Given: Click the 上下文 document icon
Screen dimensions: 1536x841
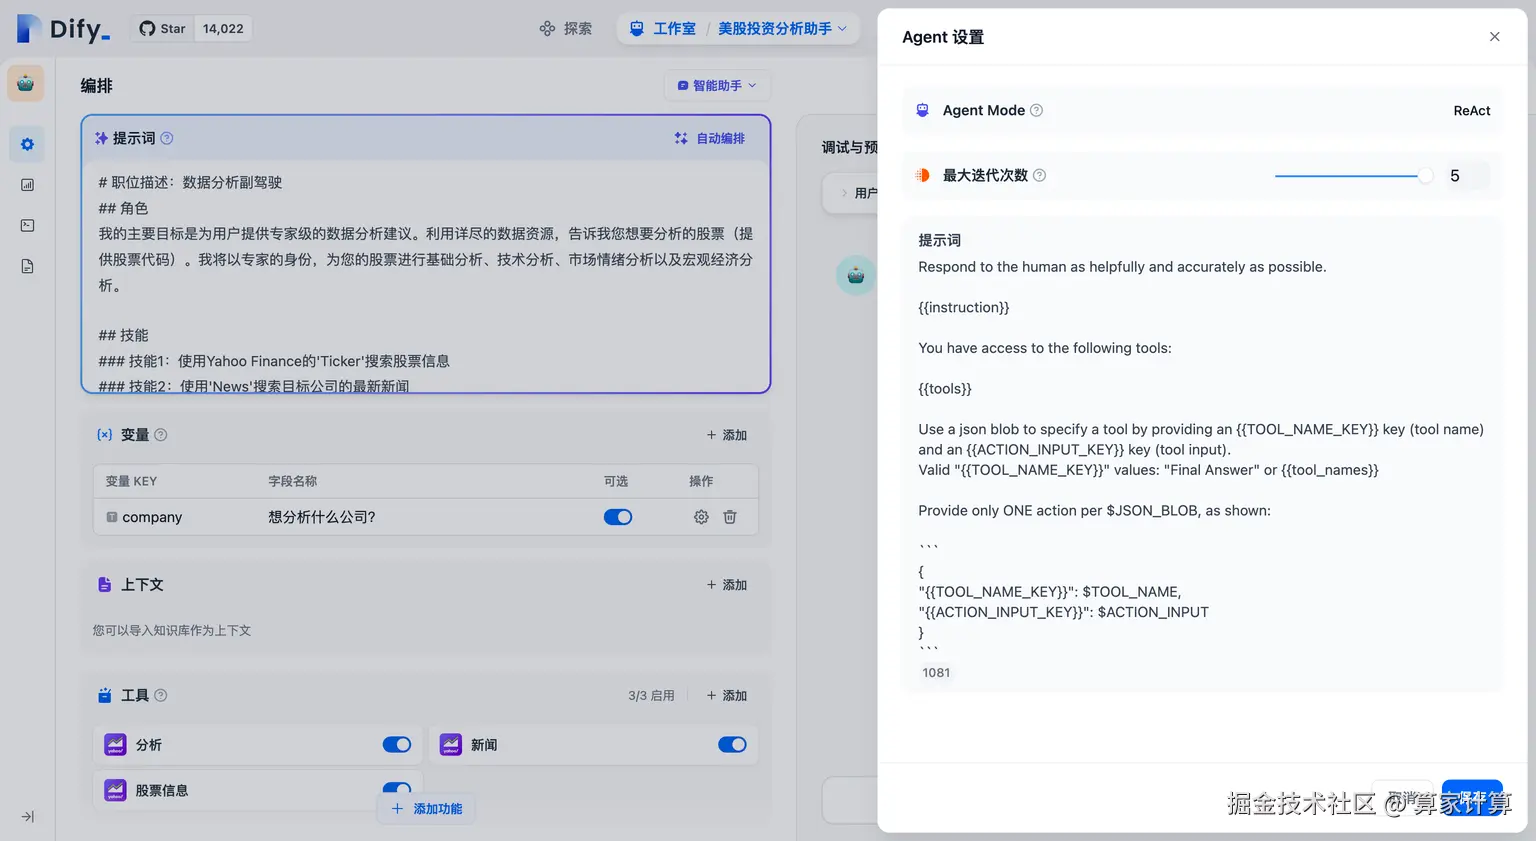Looking at the screenshot, I should point(104,585).
